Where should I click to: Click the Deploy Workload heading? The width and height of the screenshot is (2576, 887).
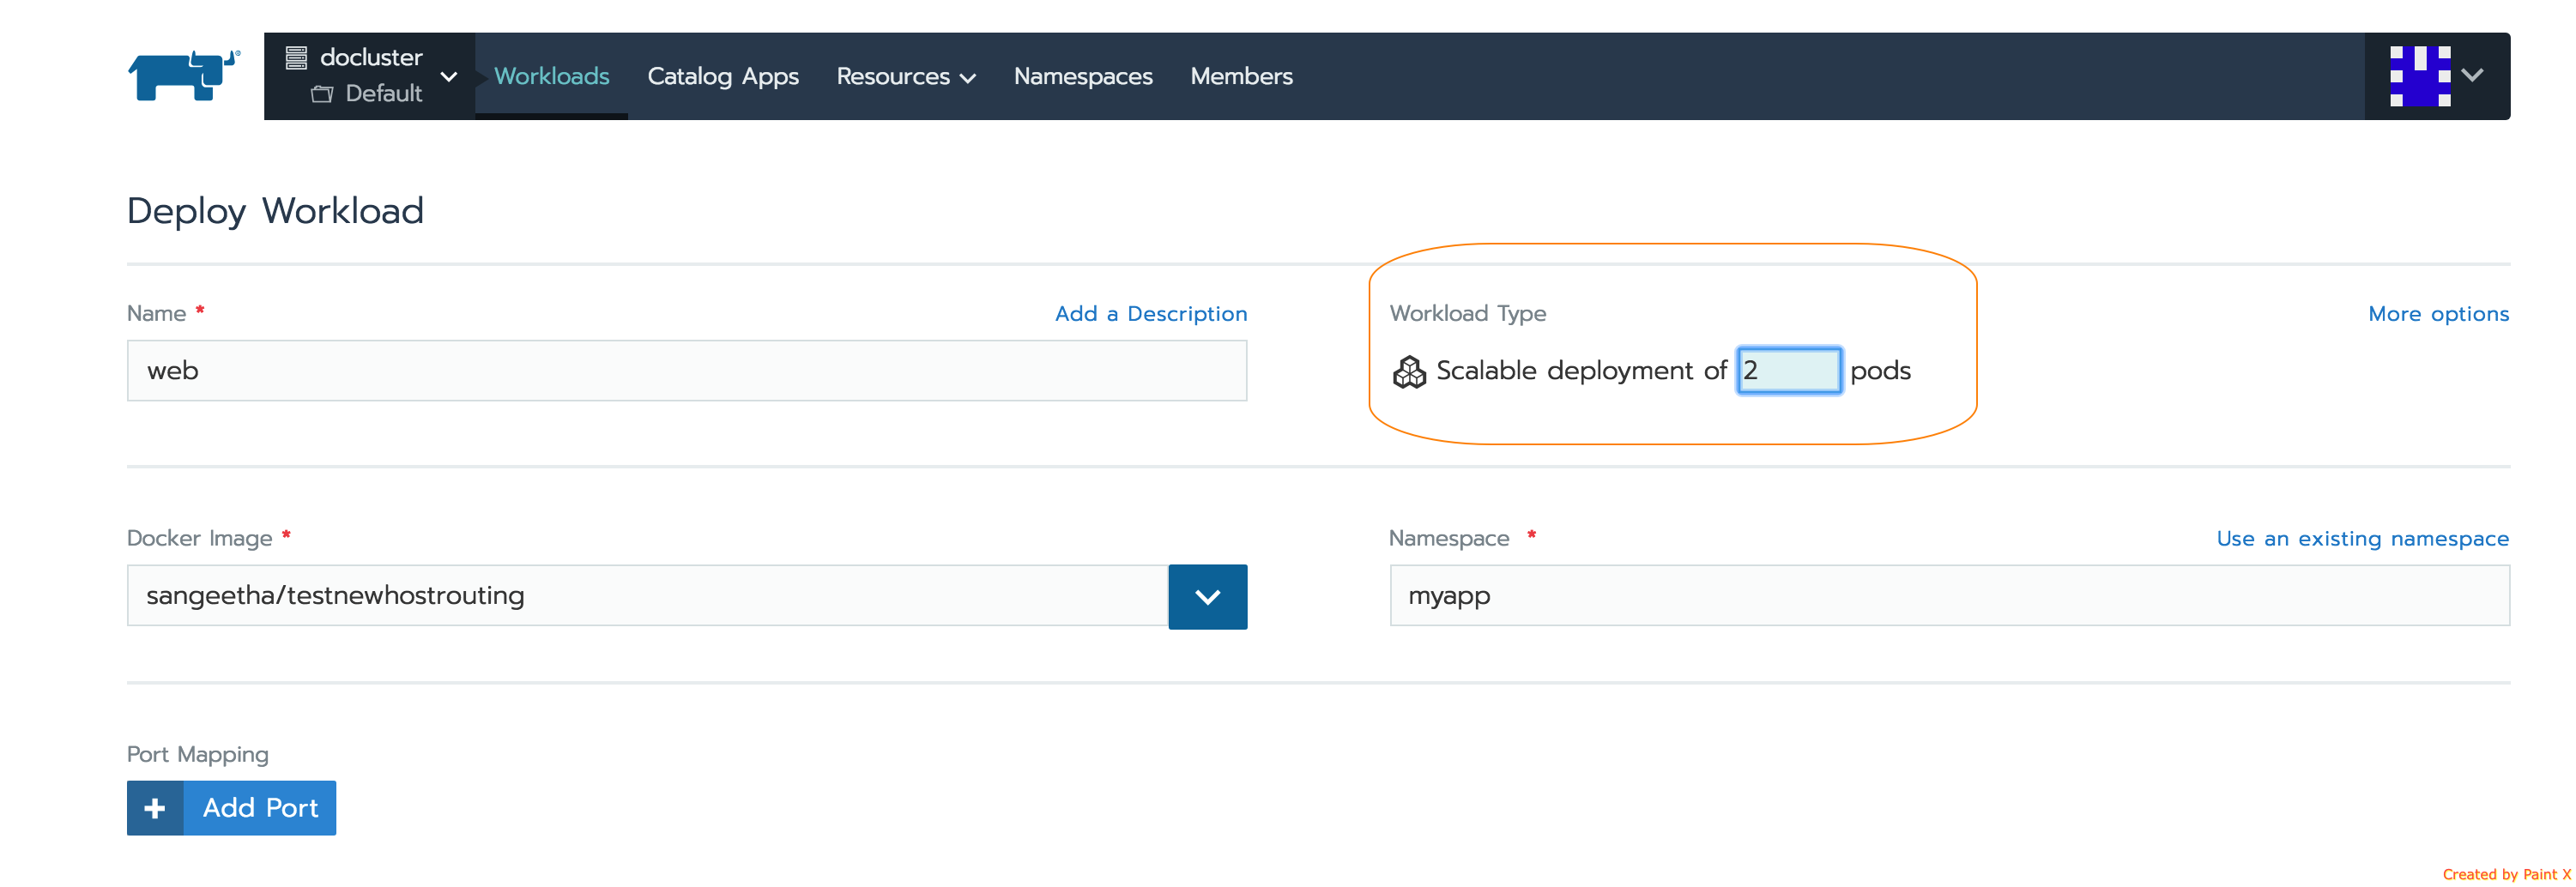pyautogui.click(x=275, y=212)
